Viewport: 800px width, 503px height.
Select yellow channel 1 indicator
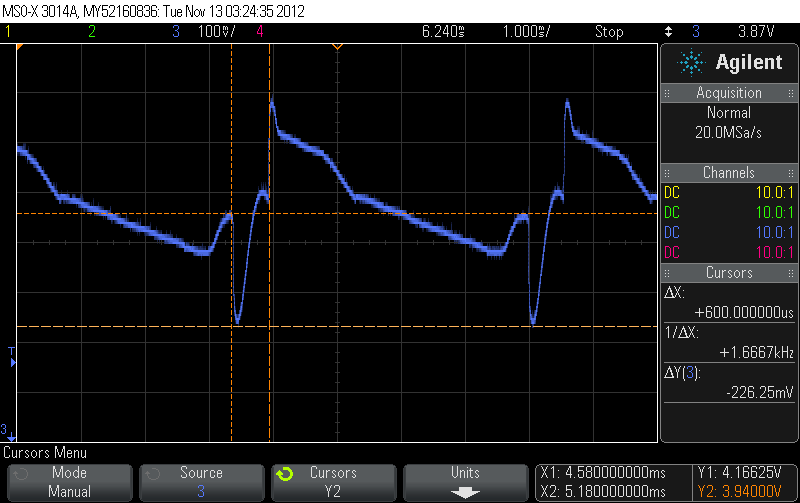click(8, 32)
